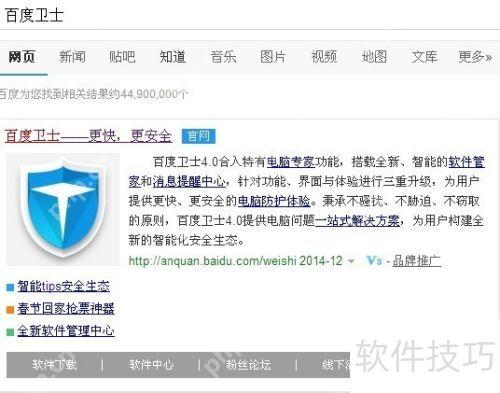500x393 pixels.
Task: Select the 网页 tab
Action: [x=22, y=57]
